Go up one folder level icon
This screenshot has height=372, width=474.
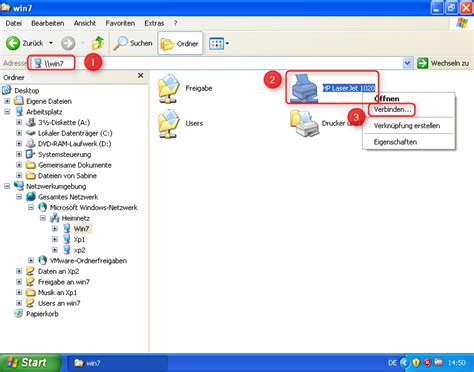[x=98, y=43]
